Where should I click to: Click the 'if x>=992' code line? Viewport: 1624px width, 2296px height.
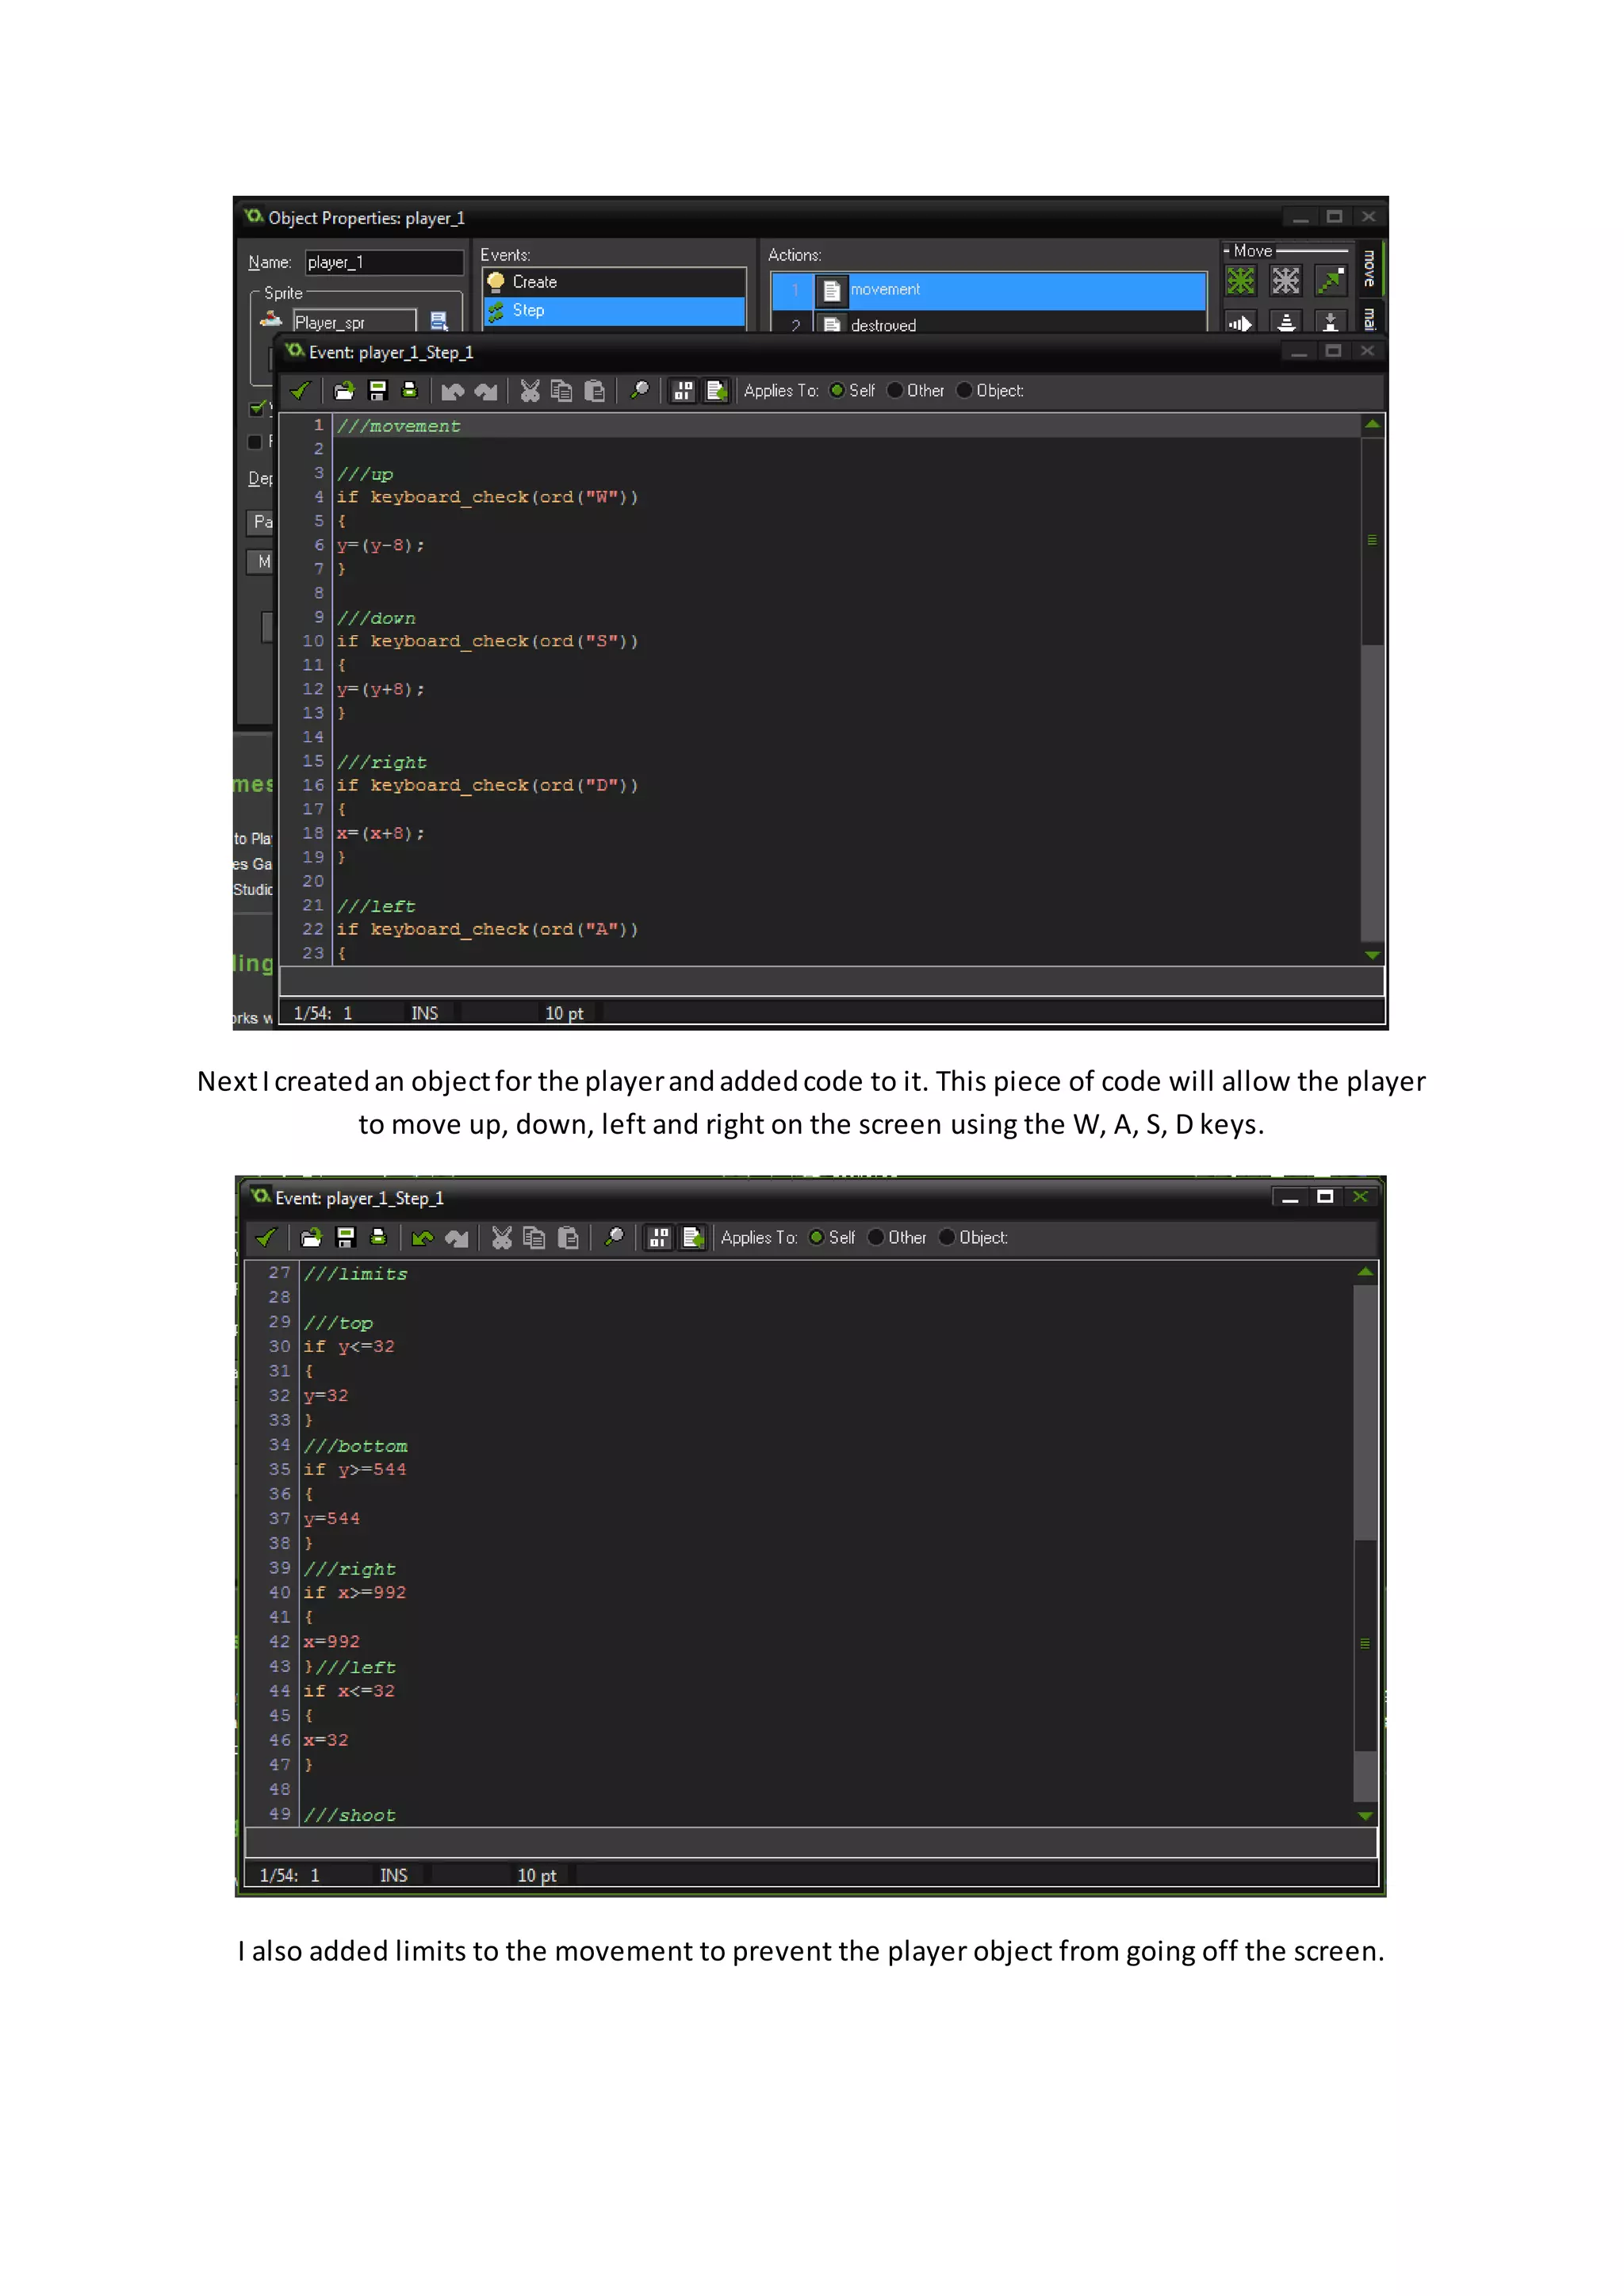click(x=355, y=1592)
